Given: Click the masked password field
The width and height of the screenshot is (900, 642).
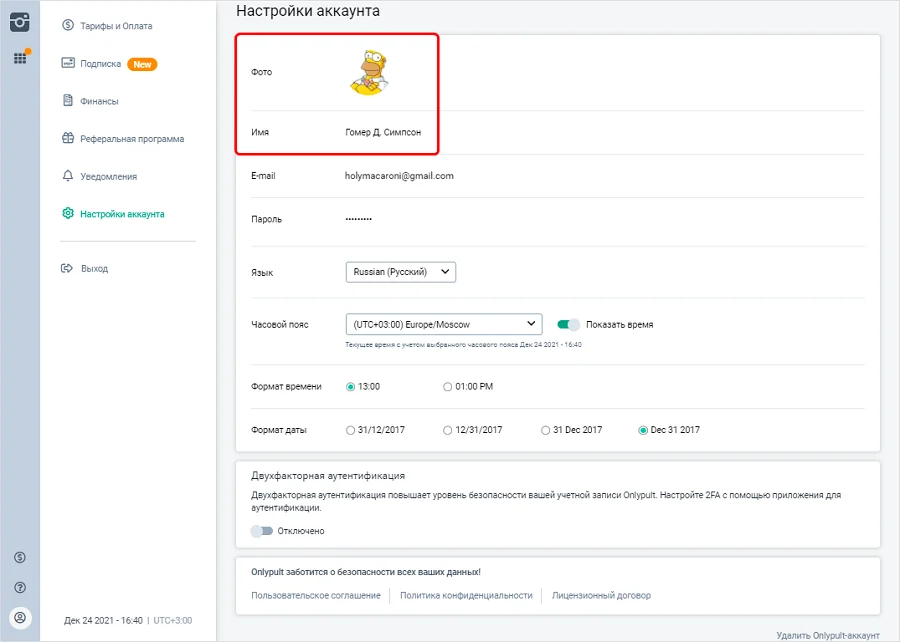Looking at the screenshot, I should (358, 219).
